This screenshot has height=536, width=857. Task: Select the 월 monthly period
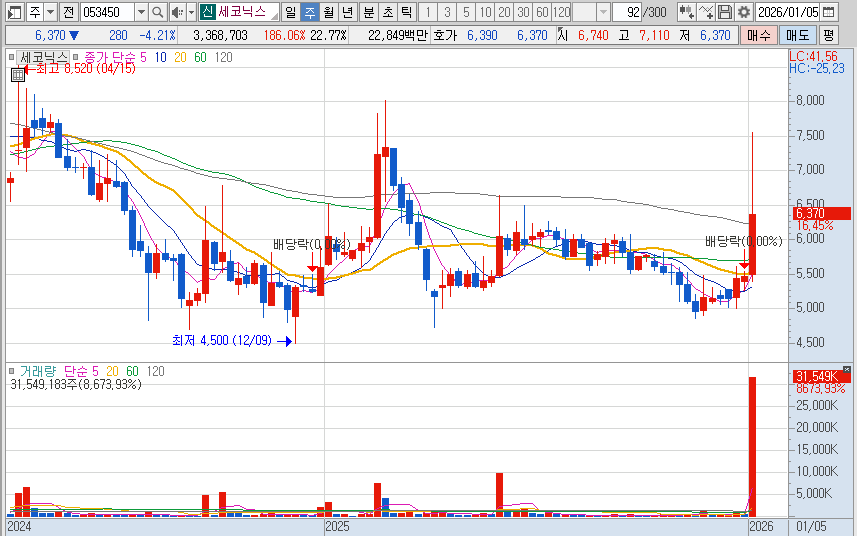[328, 11]
